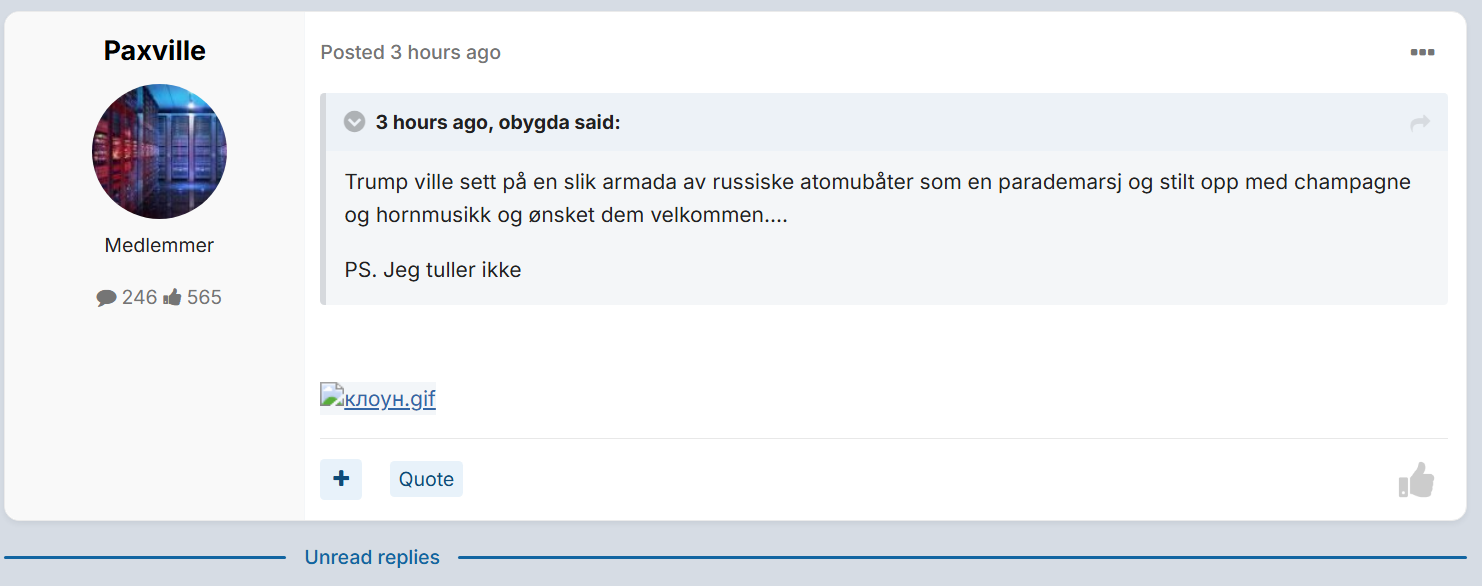Click the Quote button

pos(426,479)
